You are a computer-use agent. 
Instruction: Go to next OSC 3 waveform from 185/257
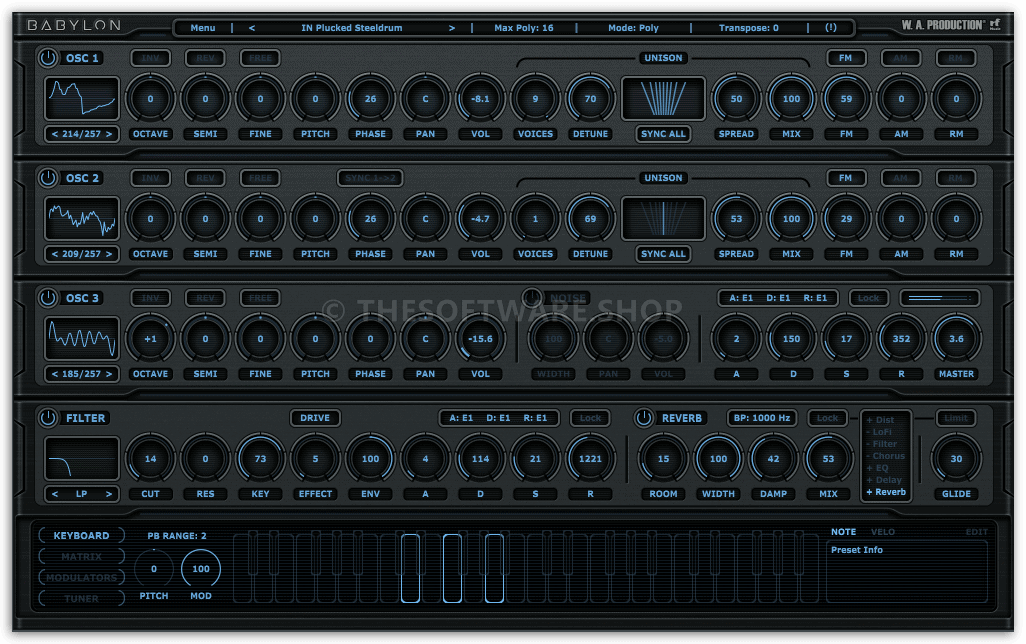pos(109,374)
